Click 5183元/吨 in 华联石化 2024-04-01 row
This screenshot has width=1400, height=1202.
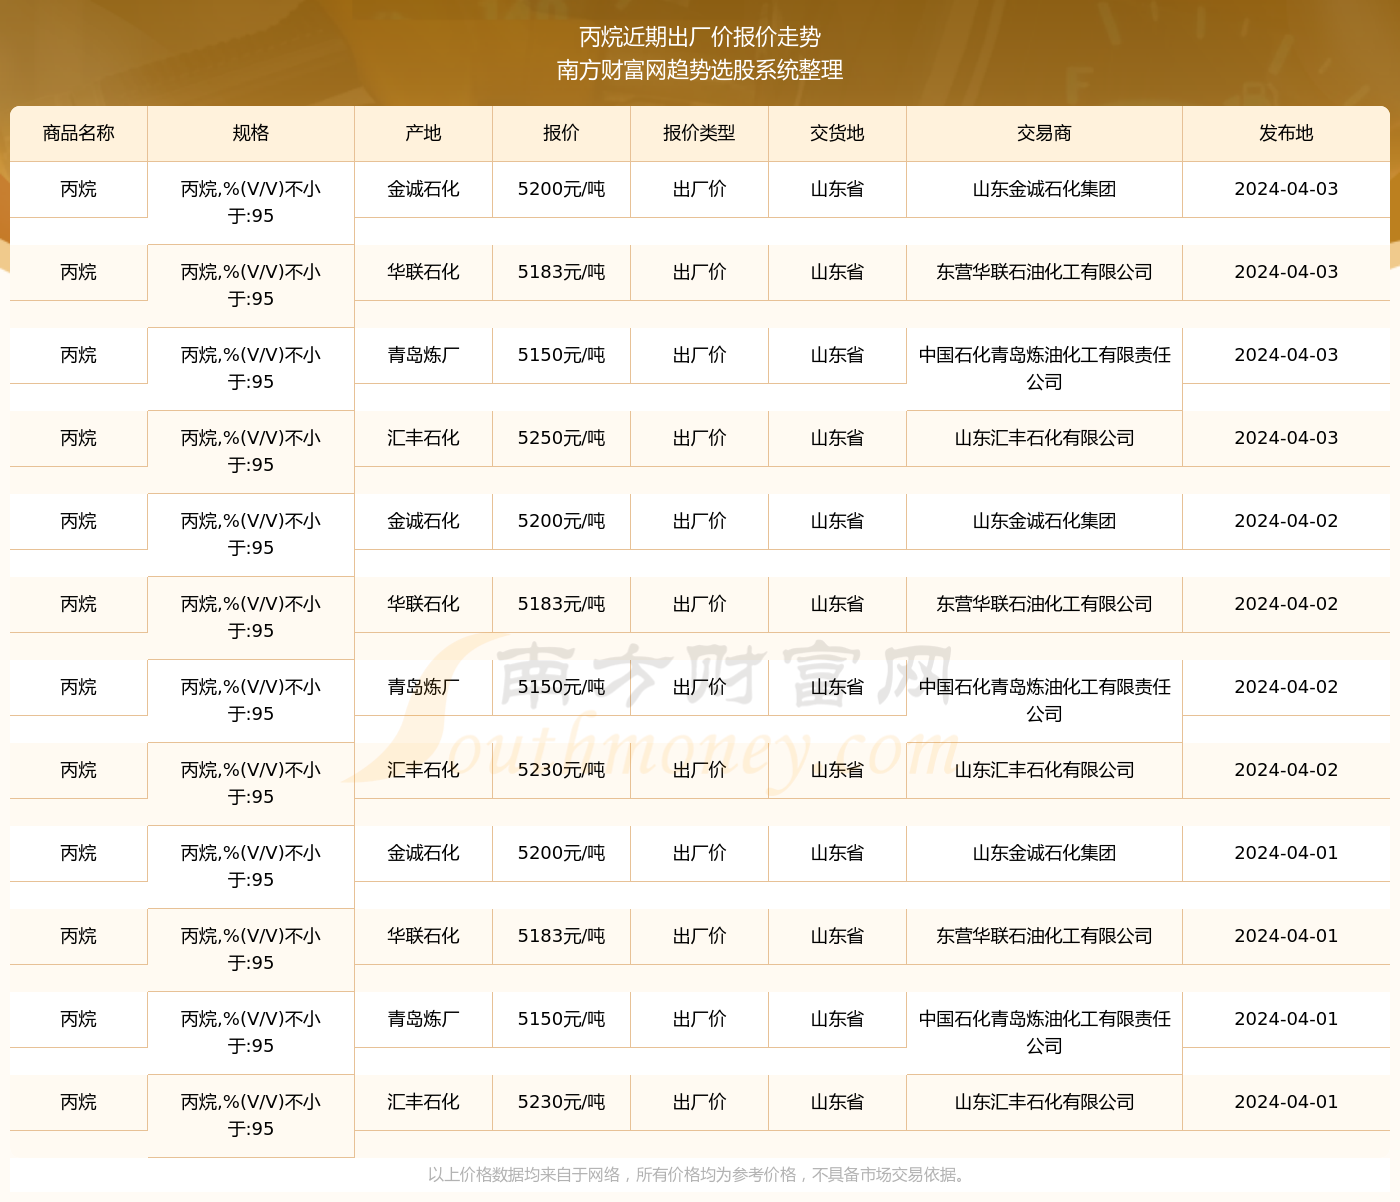(x=561, y=936)
